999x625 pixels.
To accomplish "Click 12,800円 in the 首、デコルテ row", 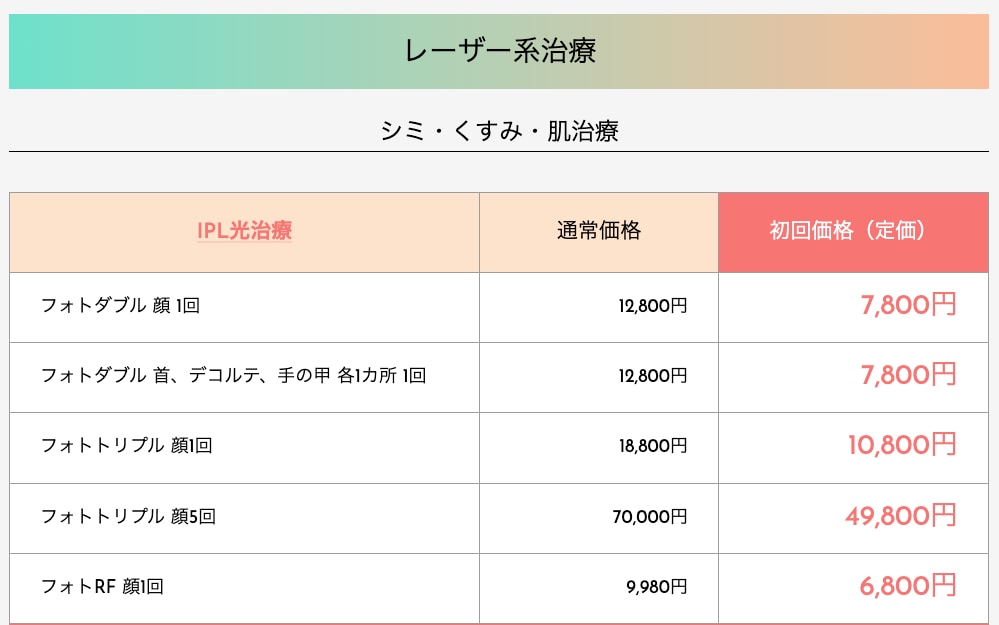I will click(x=652, y=375).
